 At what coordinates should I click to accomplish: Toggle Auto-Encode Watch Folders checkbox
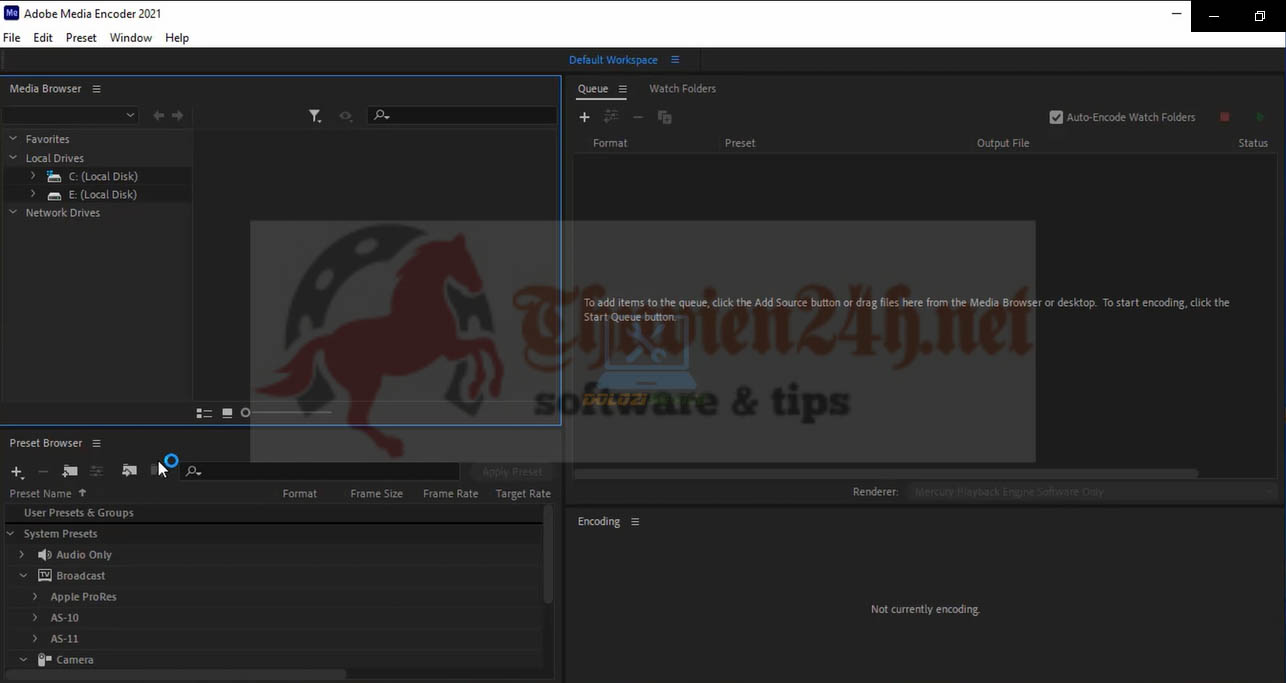tap(1056, 117)
